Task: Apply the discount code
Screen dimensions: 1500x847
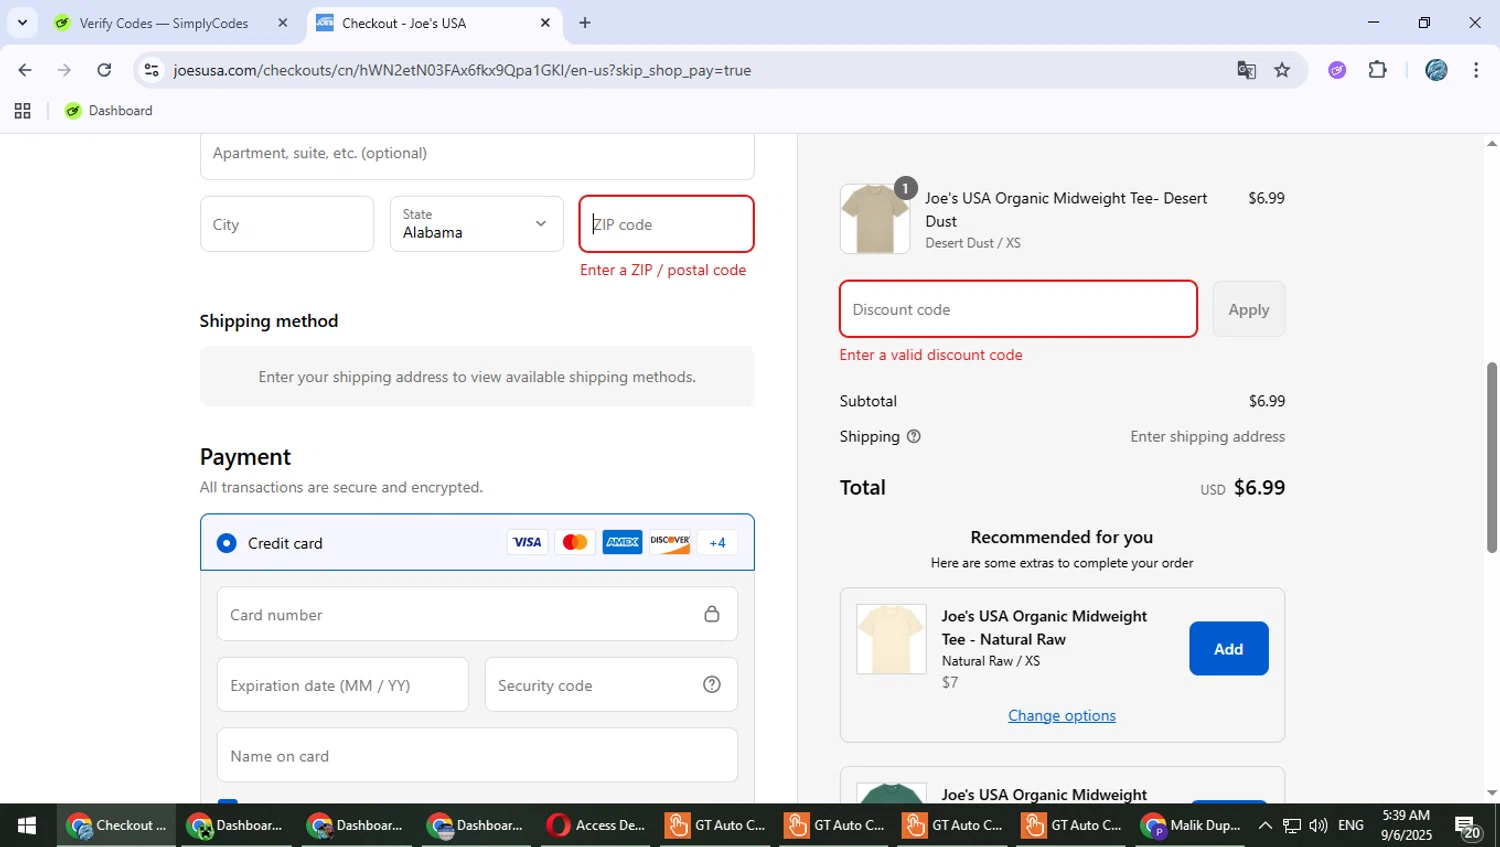Action: tap(1249, 309)
